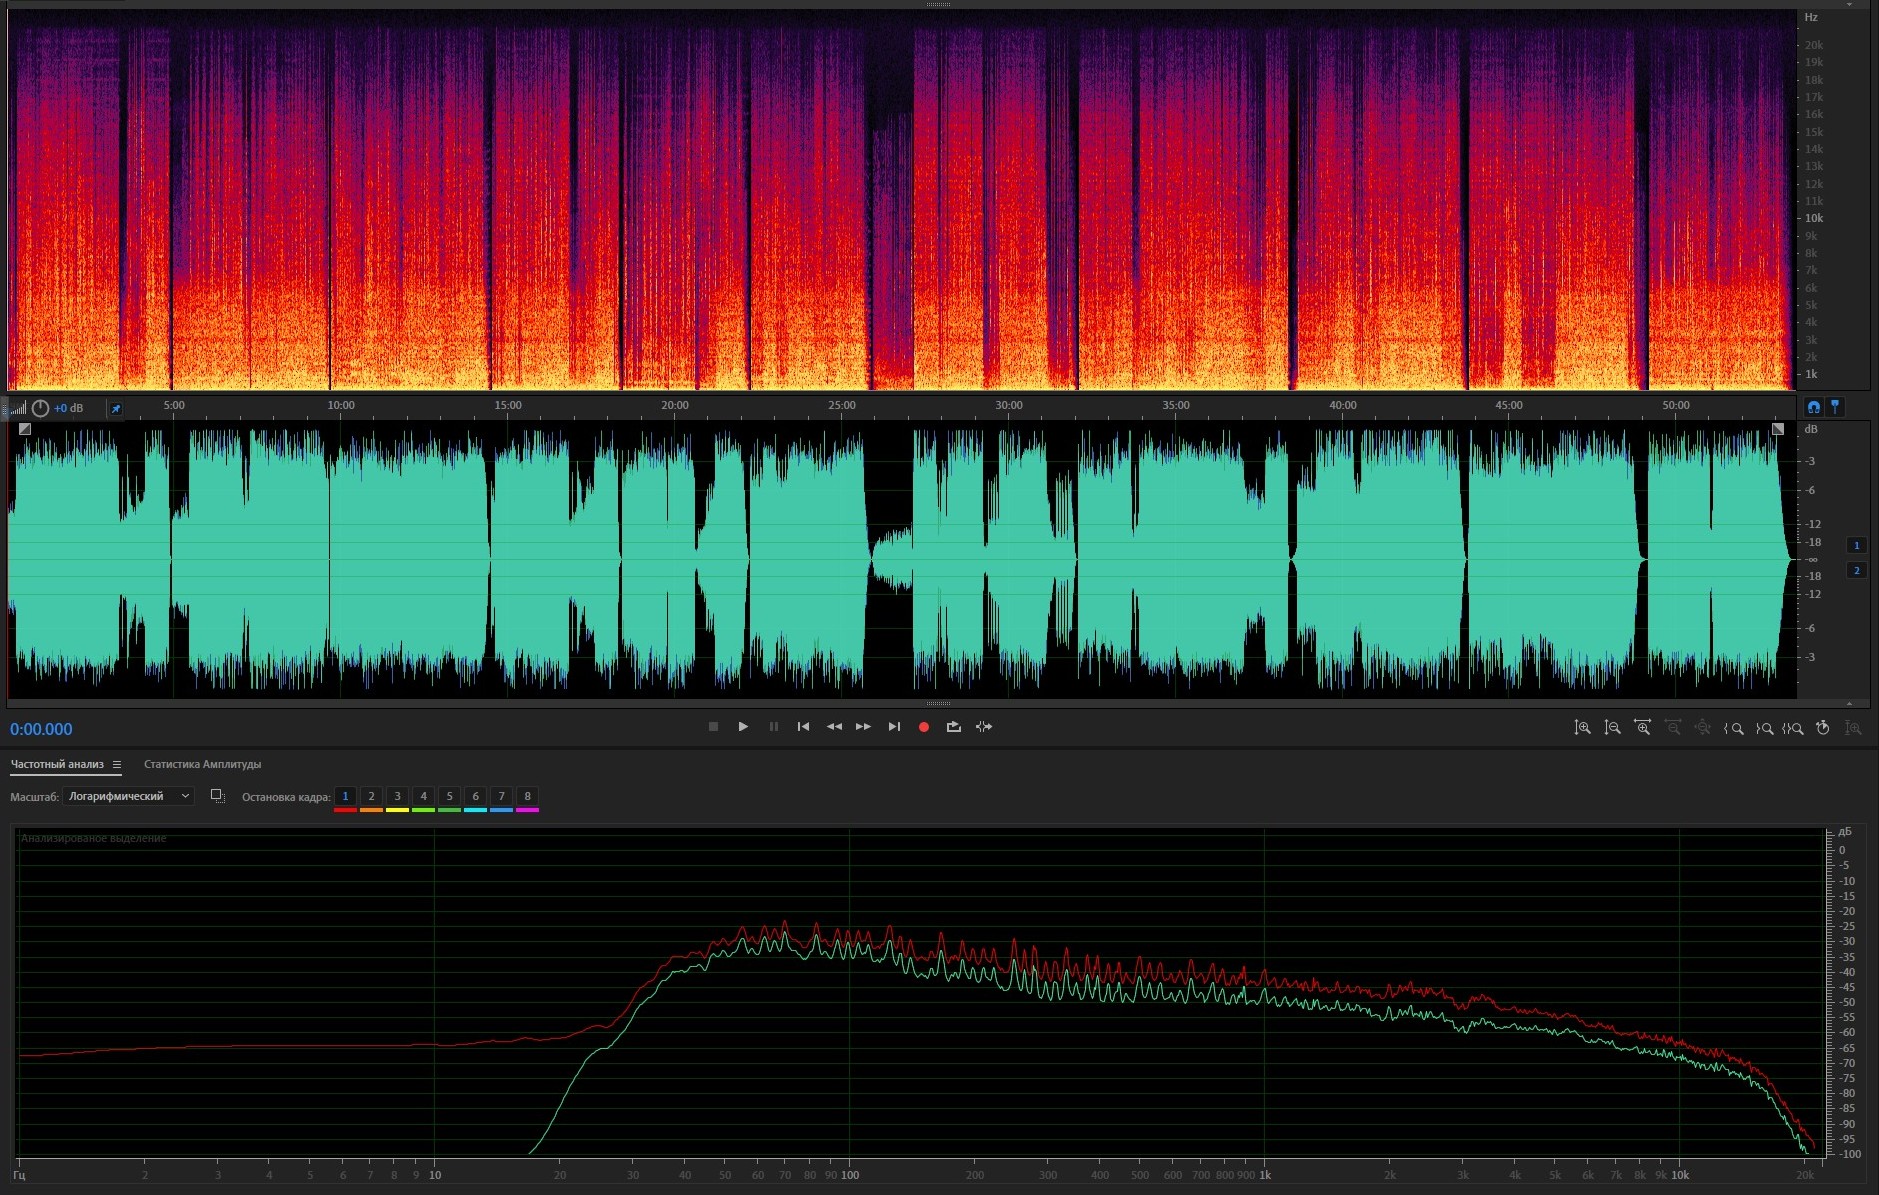Image resolution: width=1879 pixels, height=1195 pixels.
Task: Click zoom to selection in-point icon
Action: point(1734,728)
